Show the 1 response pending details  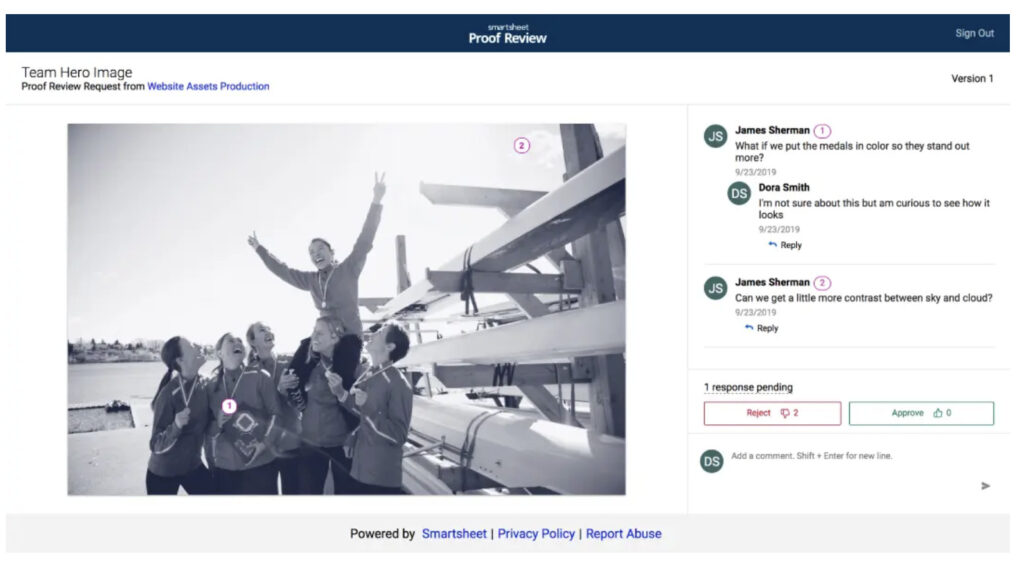[748, 387]
